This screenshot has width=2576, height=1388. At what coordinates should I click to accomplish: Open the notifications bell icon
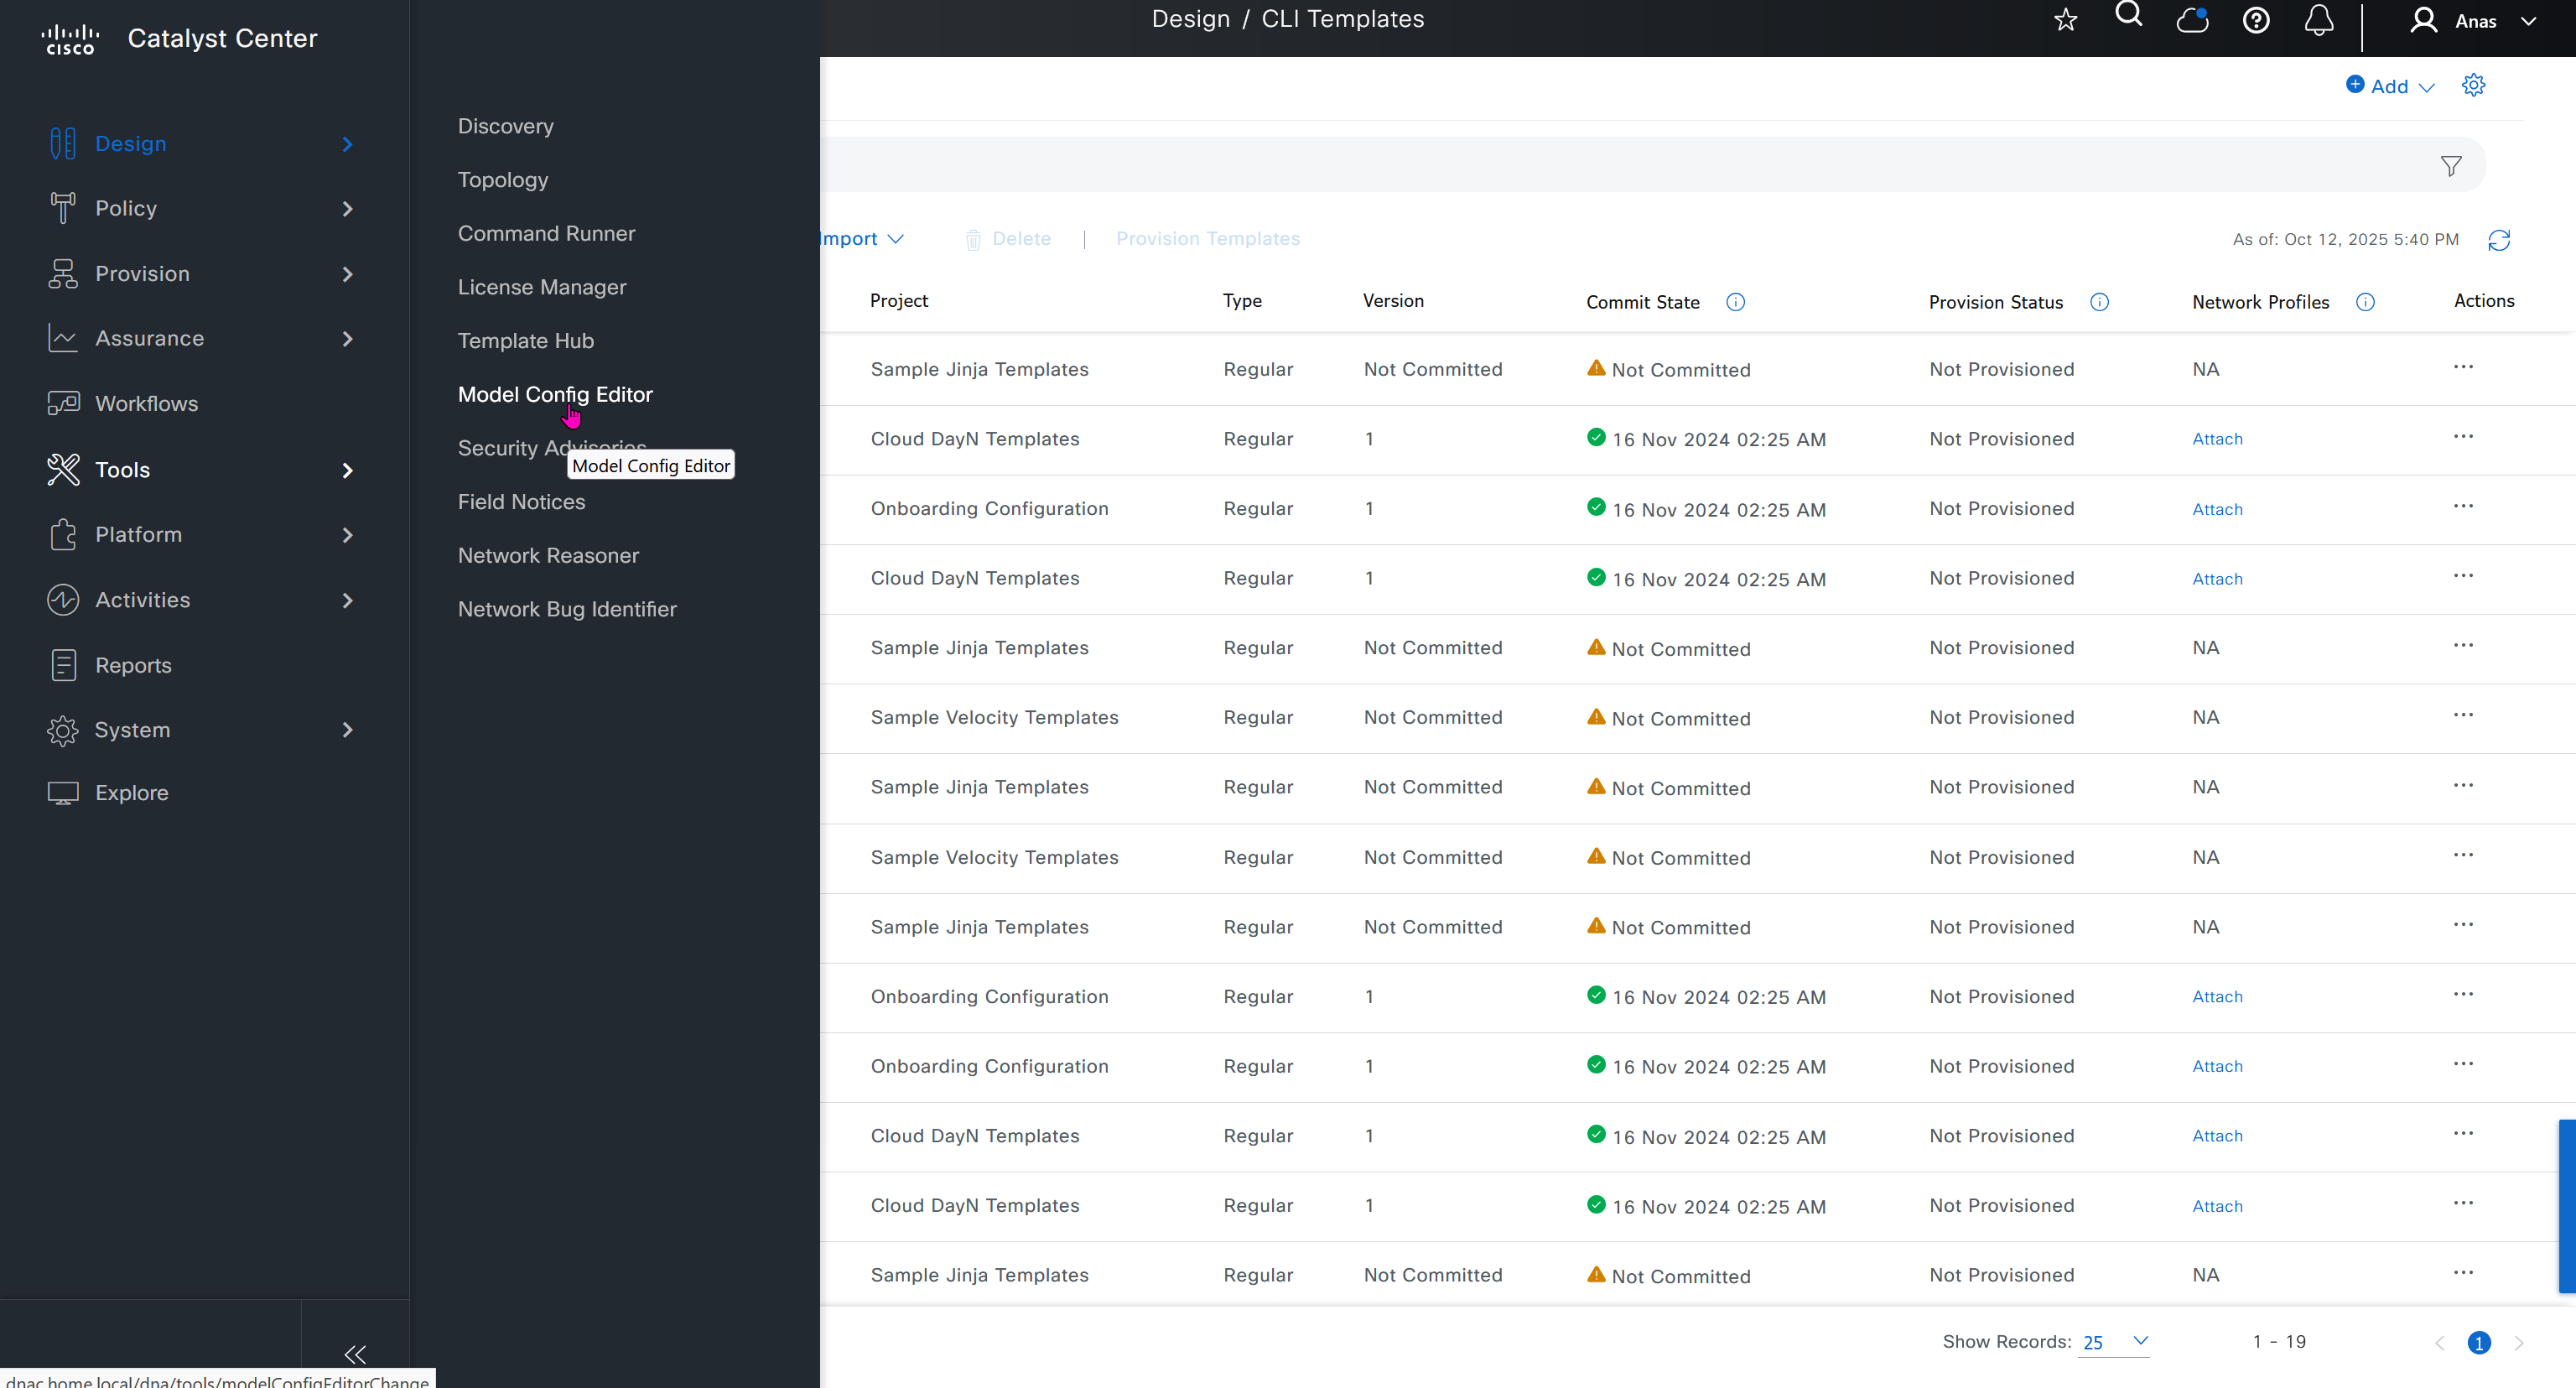click(x=2318, y=20)
